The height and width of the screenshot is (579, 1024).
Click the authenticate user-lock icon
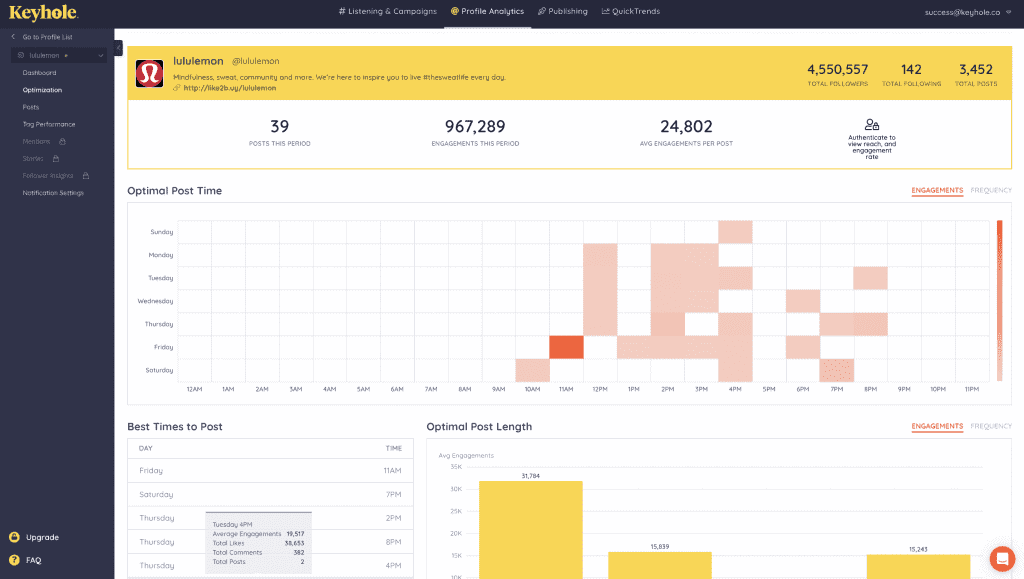872,125
